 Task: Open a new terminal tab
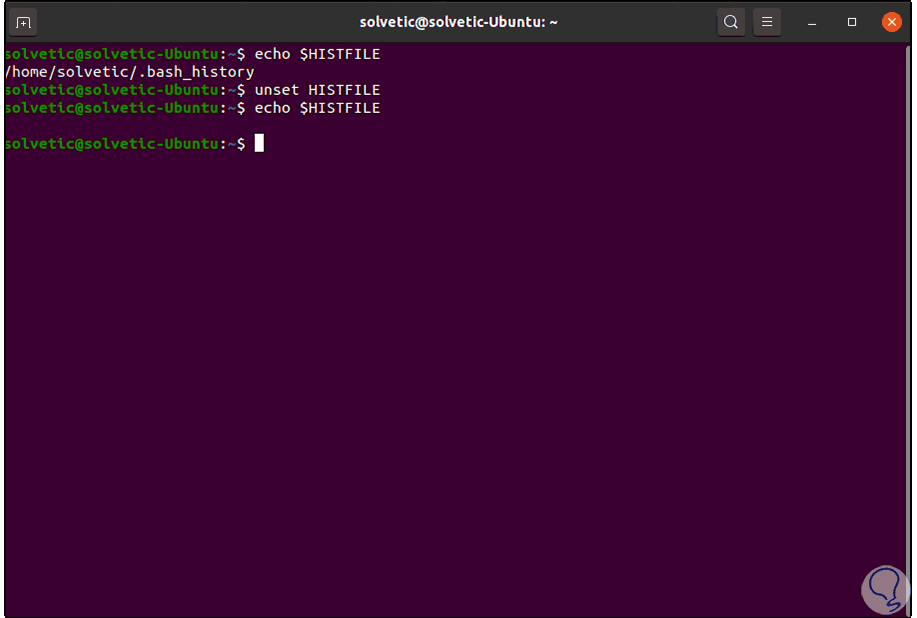[x=24, y=22]
